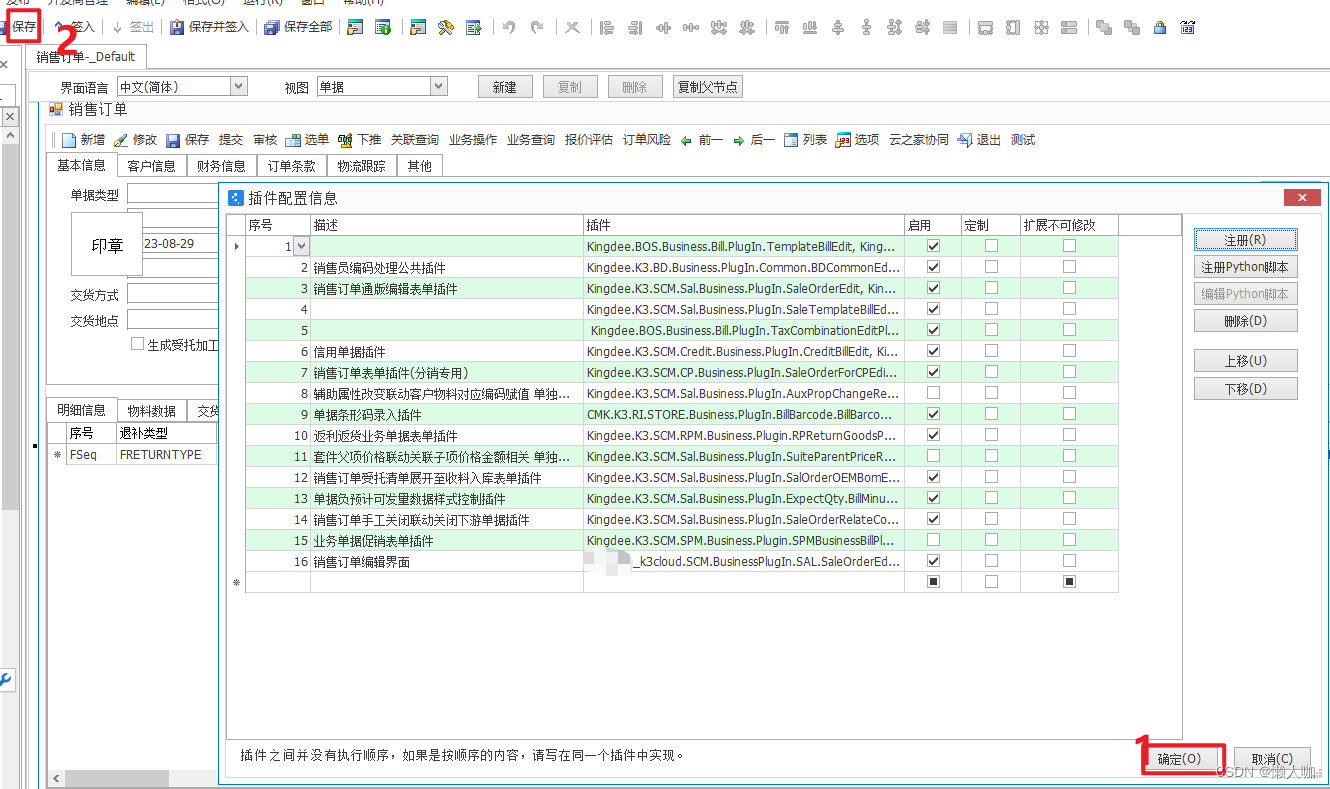The height and width of the screenshot is (789, 1330).
Task: Toggle 启用 checkbox for 销售订单编辑界面 row
Action: coord(933,561)
